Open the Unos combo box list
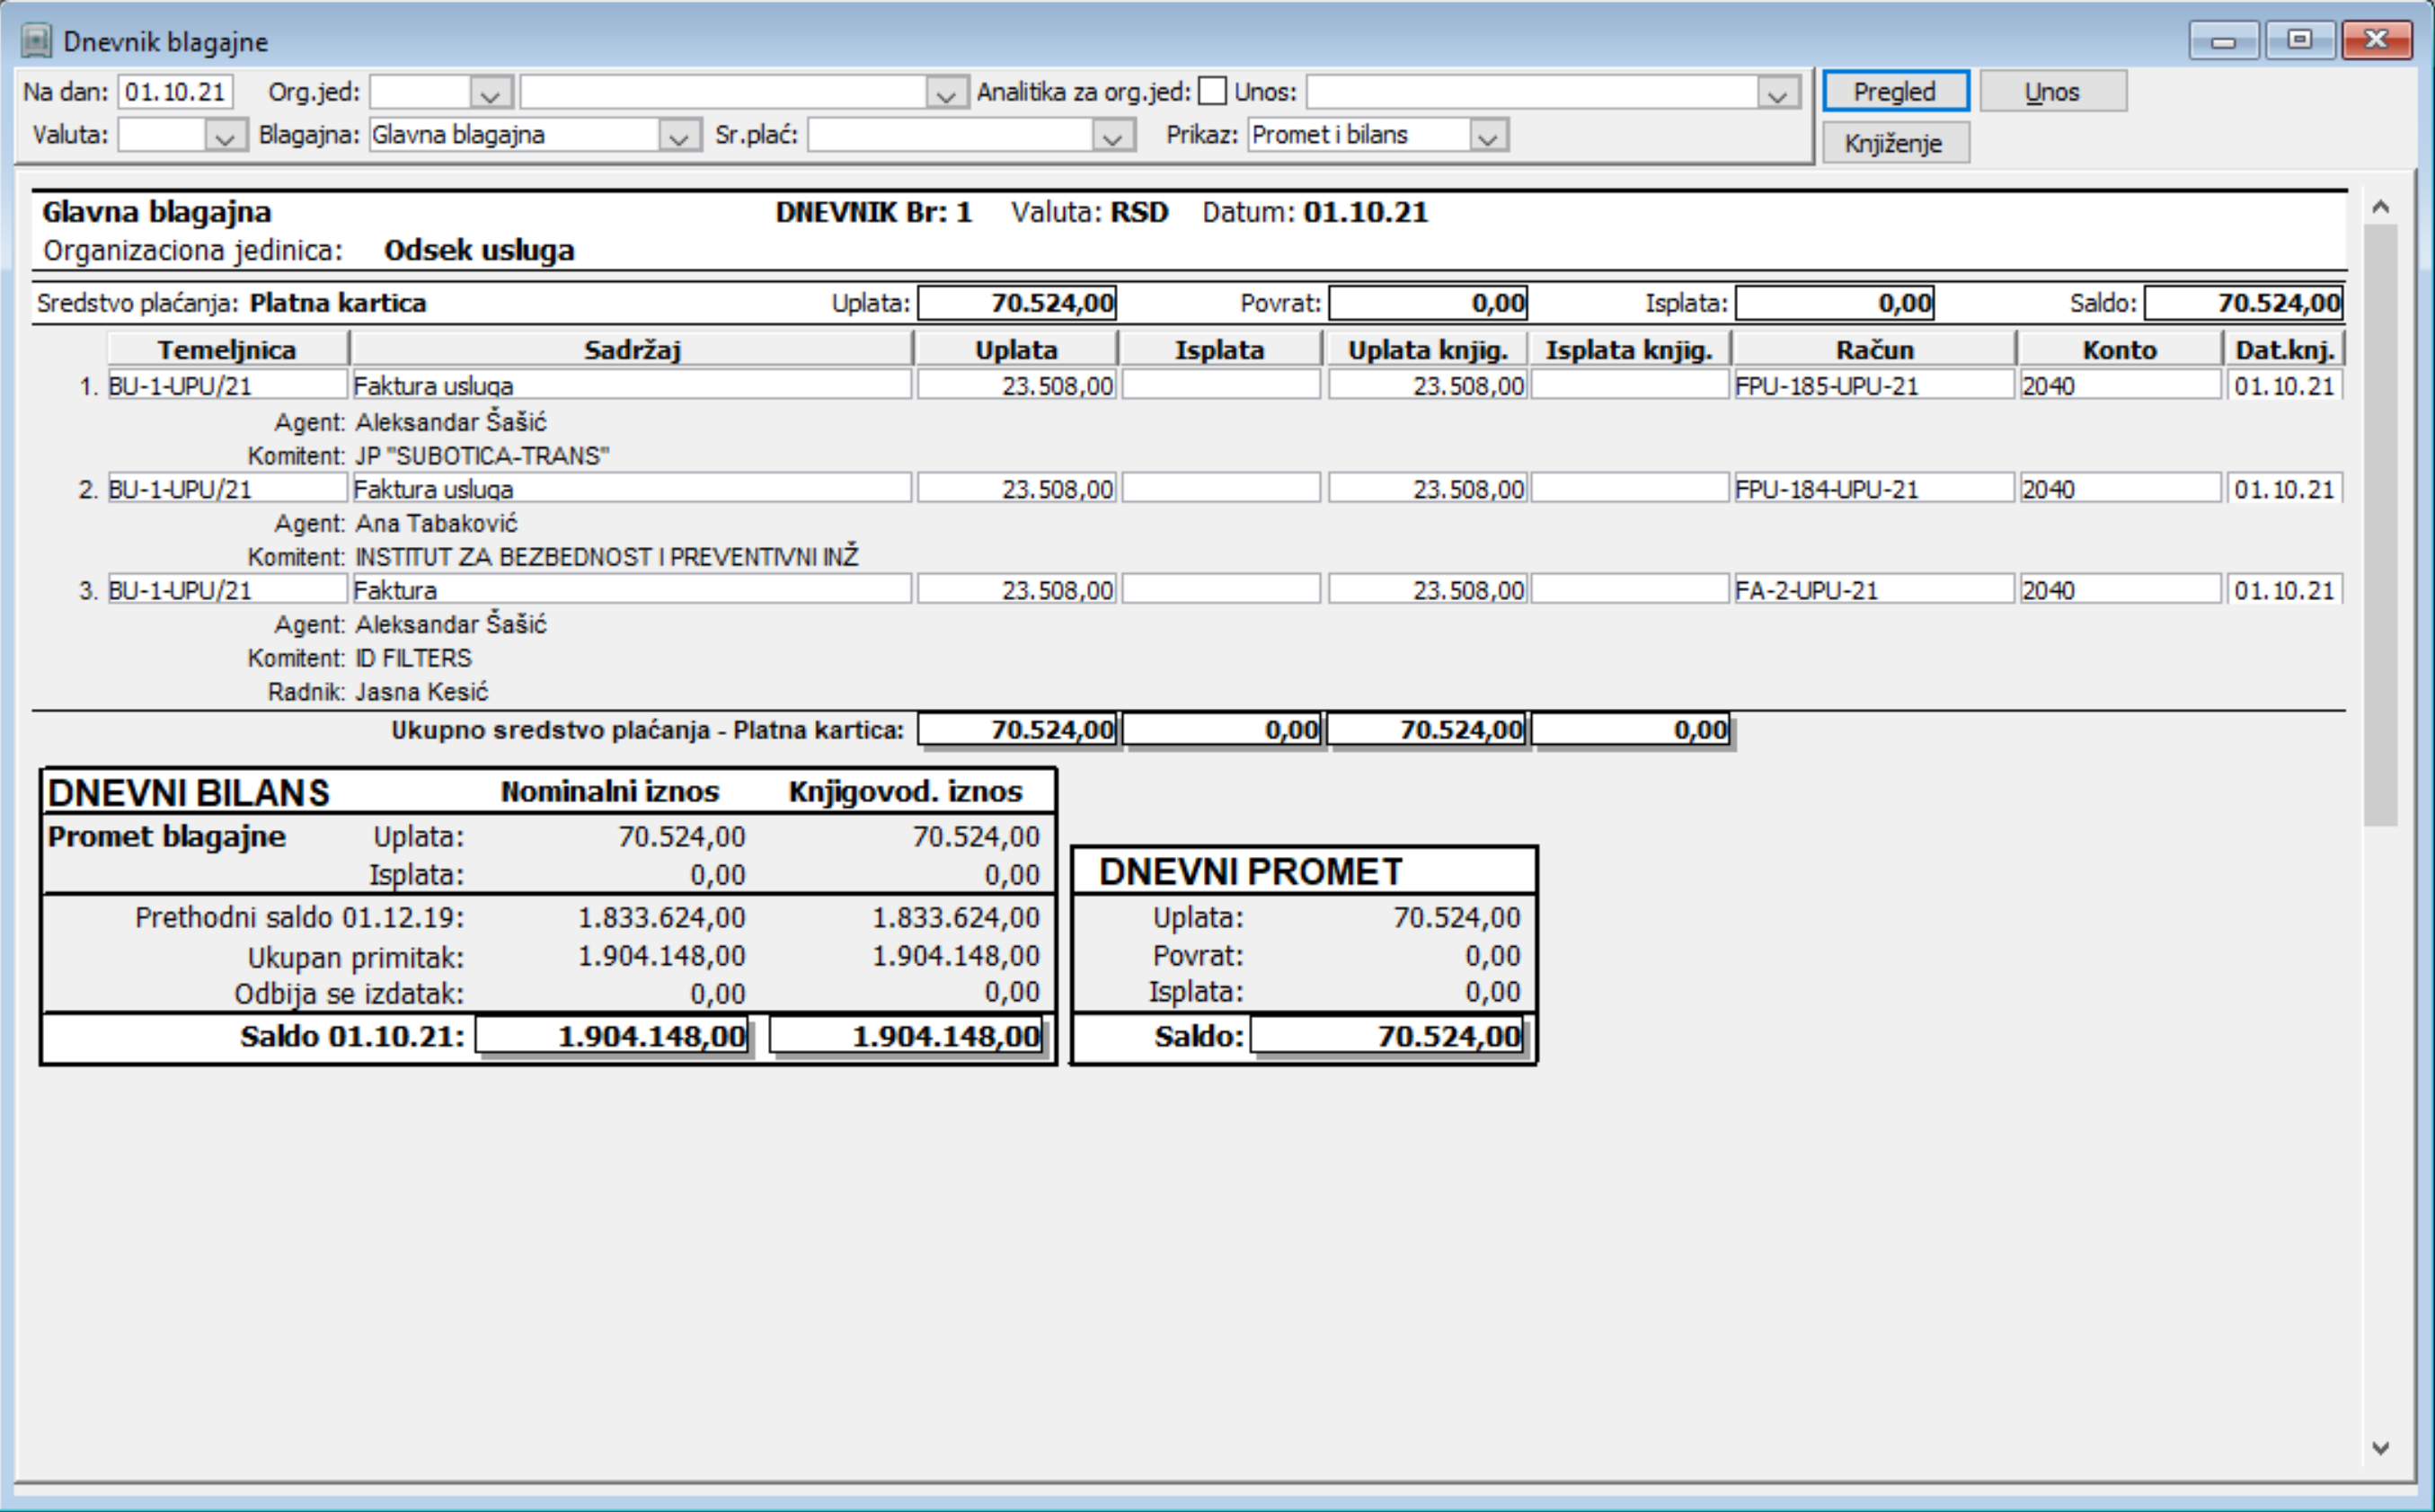 pos(1776,93)
